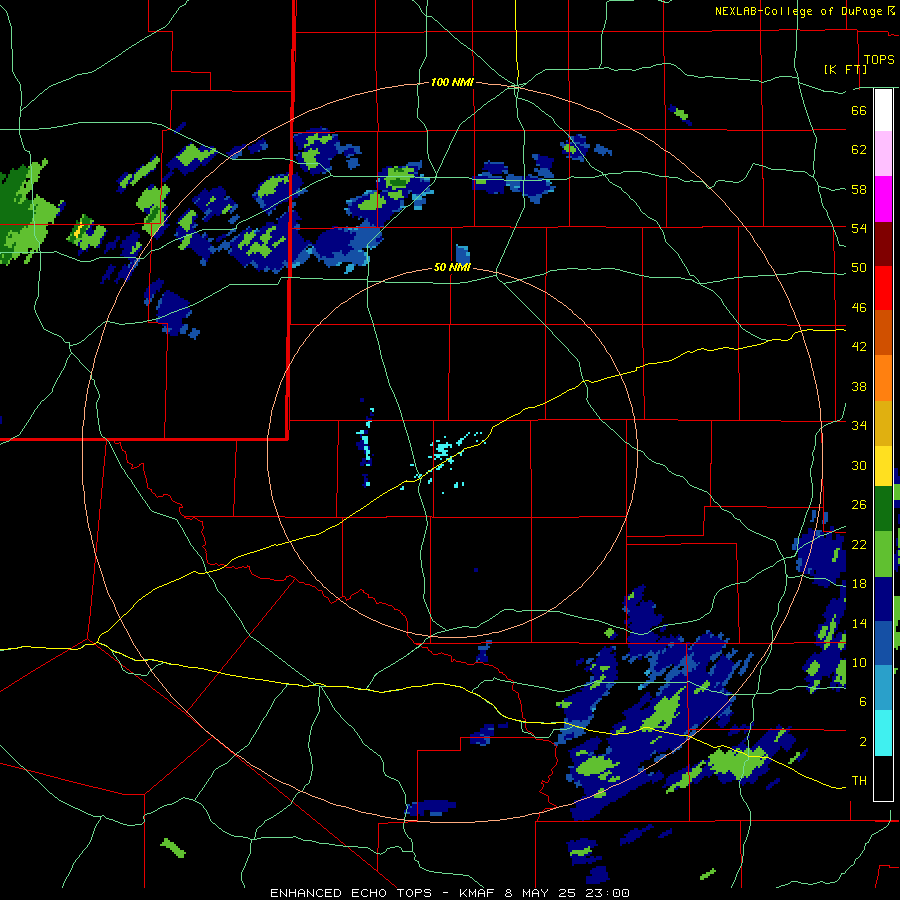Select the 2 legend value

click(862, 741)
